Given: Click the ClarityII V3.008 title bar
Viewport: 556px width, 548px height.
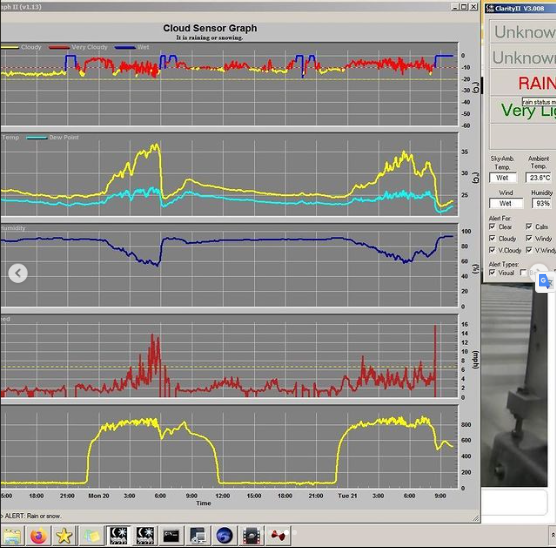Looking at the screenshot, I should point(520,8).
